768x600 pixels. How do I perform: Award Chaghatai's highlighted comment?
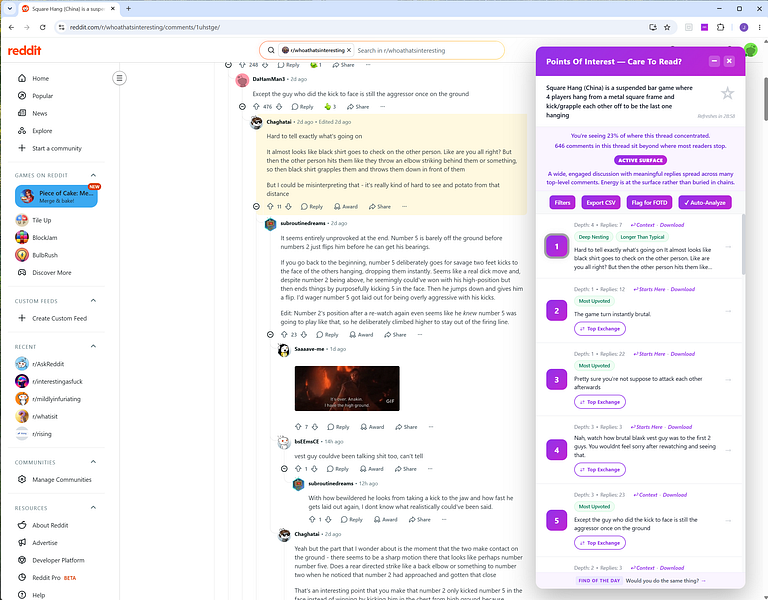point(346,207)
